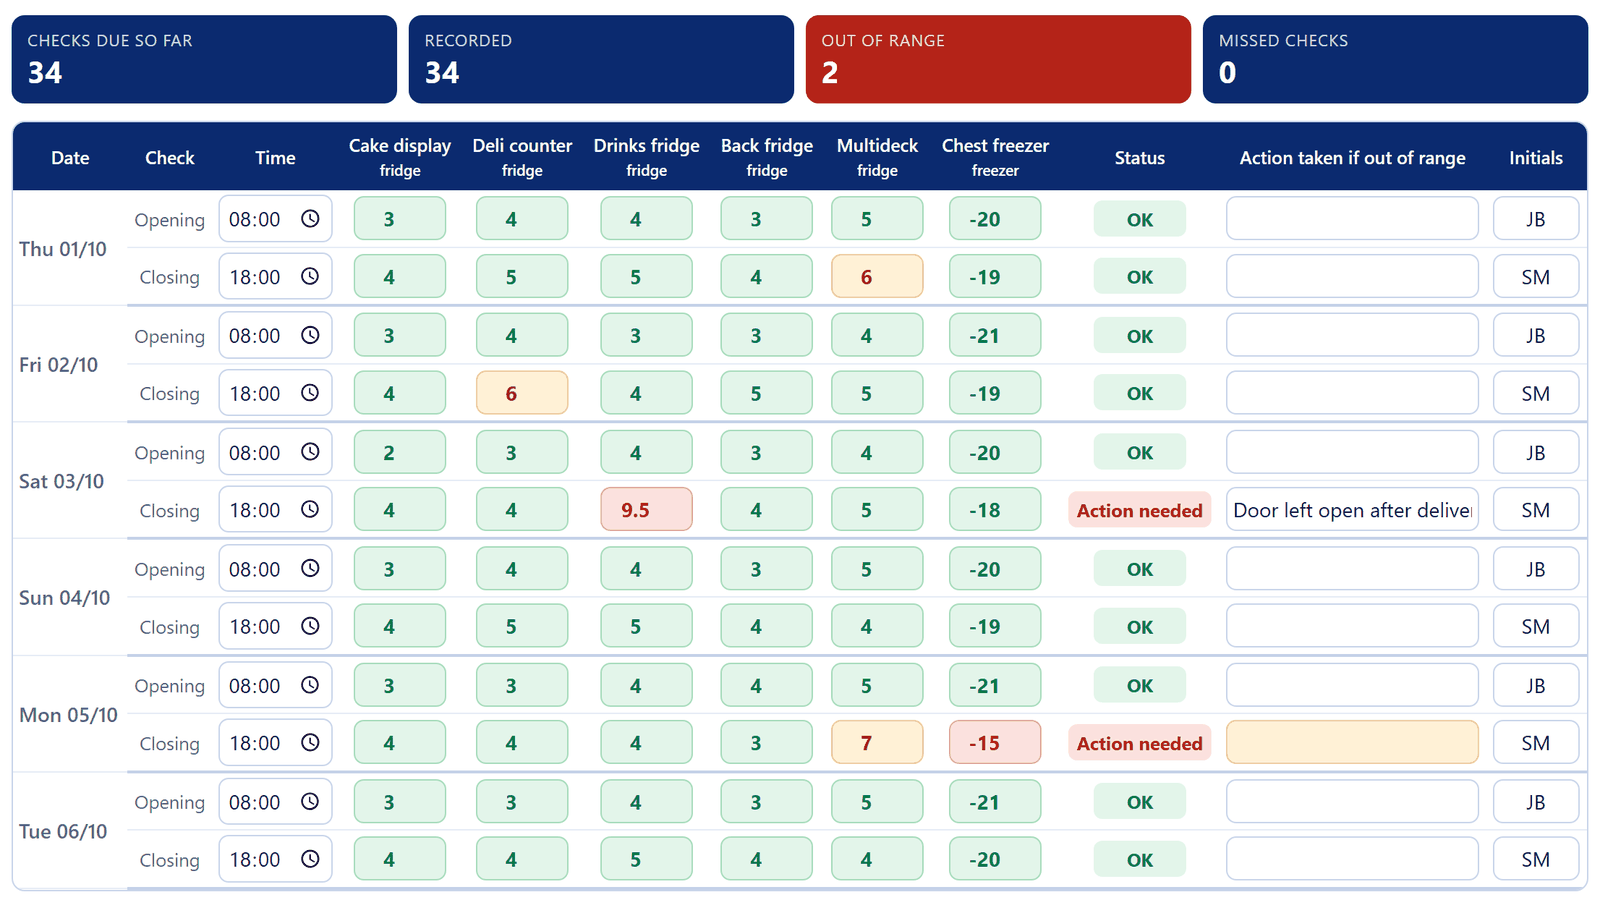Viewport: 1600px width, 900px height.
Task: Select Drinks fridge 9.5 reading on Sat closing
Action: (x=646, y=510)
